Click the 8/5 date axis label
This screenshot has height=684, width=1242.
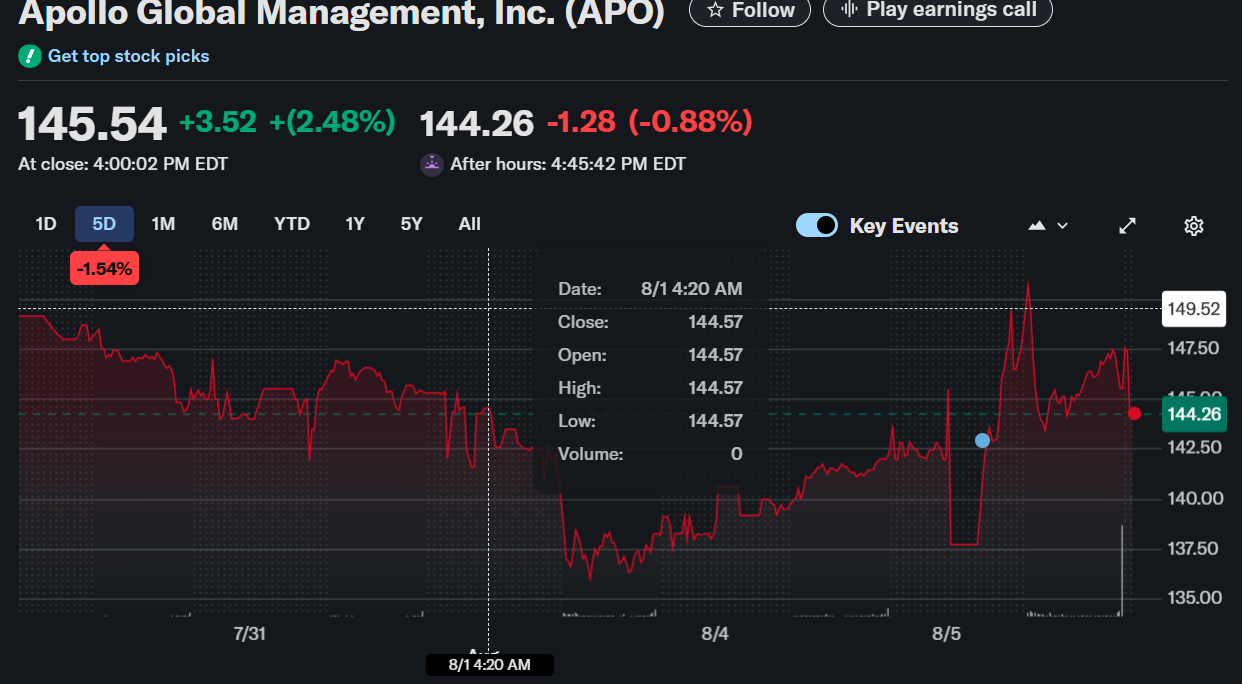(946, 634)
